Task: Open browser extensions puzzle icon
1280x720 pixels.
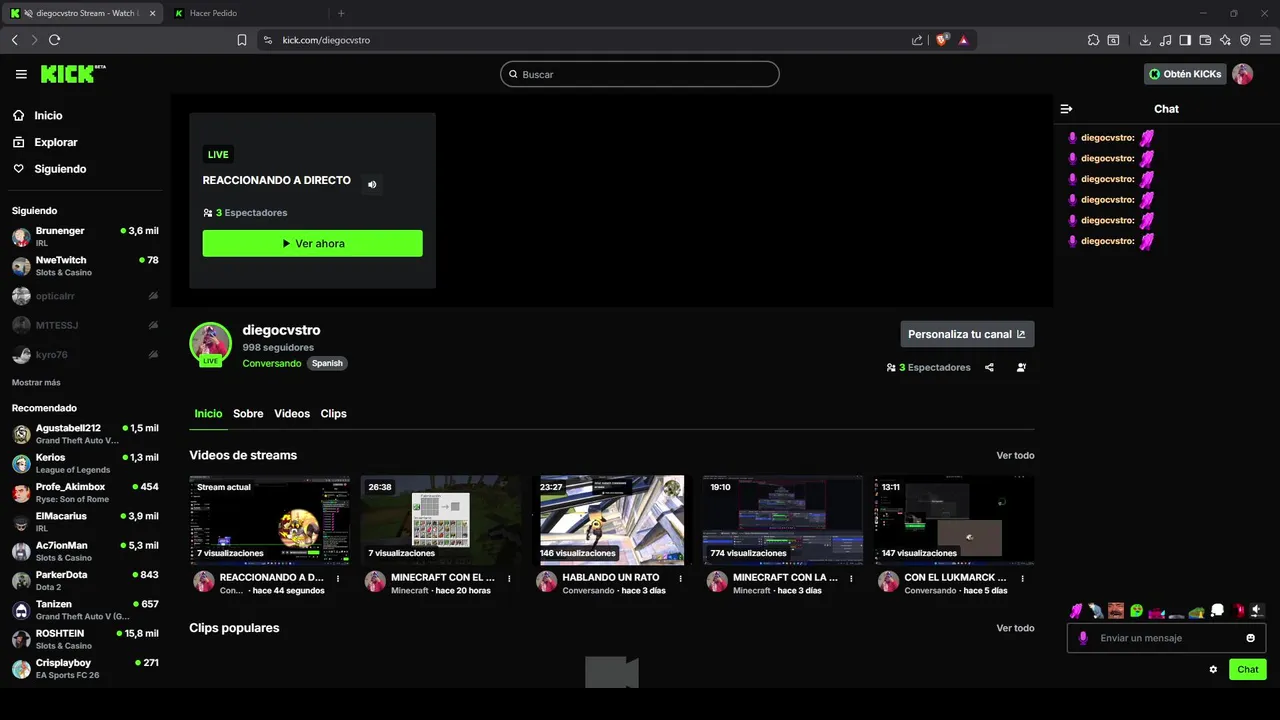Action: click(1093, 40)
